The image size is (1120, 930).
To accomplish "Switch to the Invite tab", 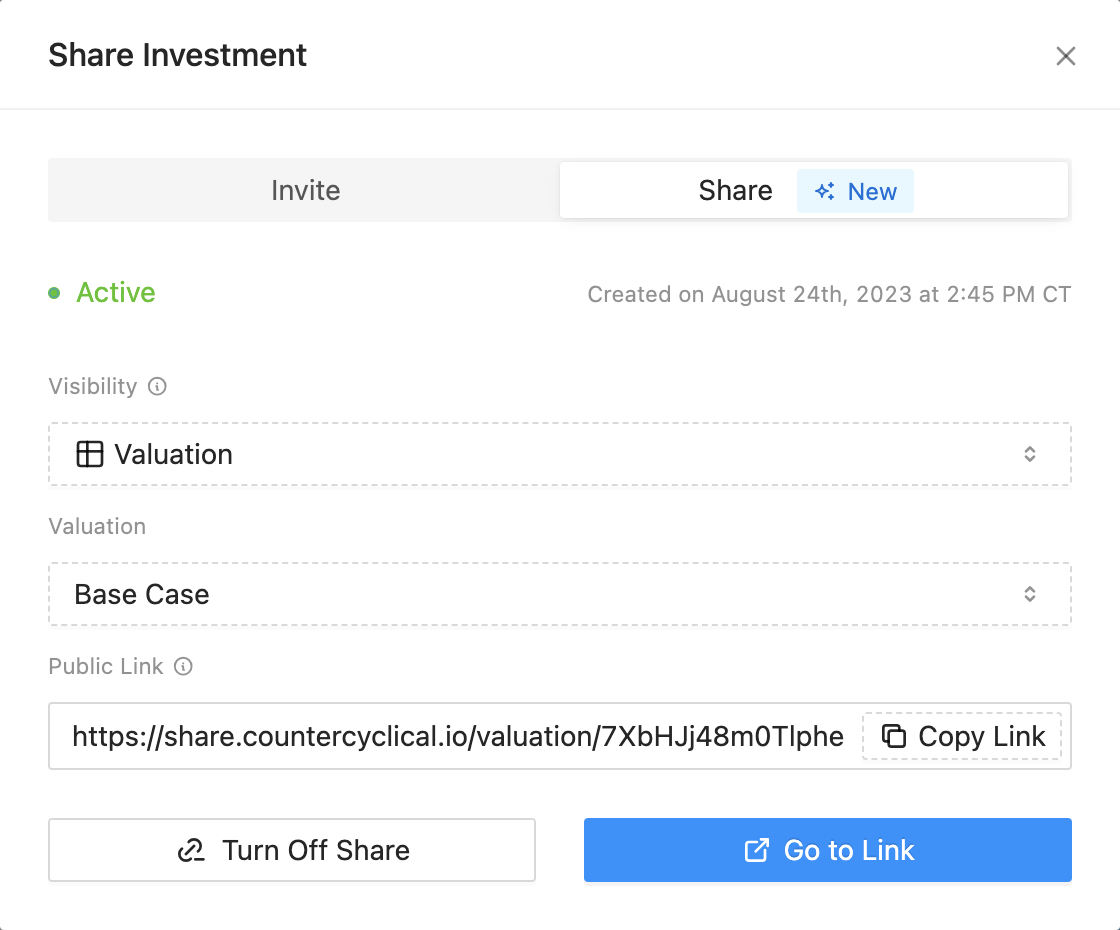I will 305,190.
